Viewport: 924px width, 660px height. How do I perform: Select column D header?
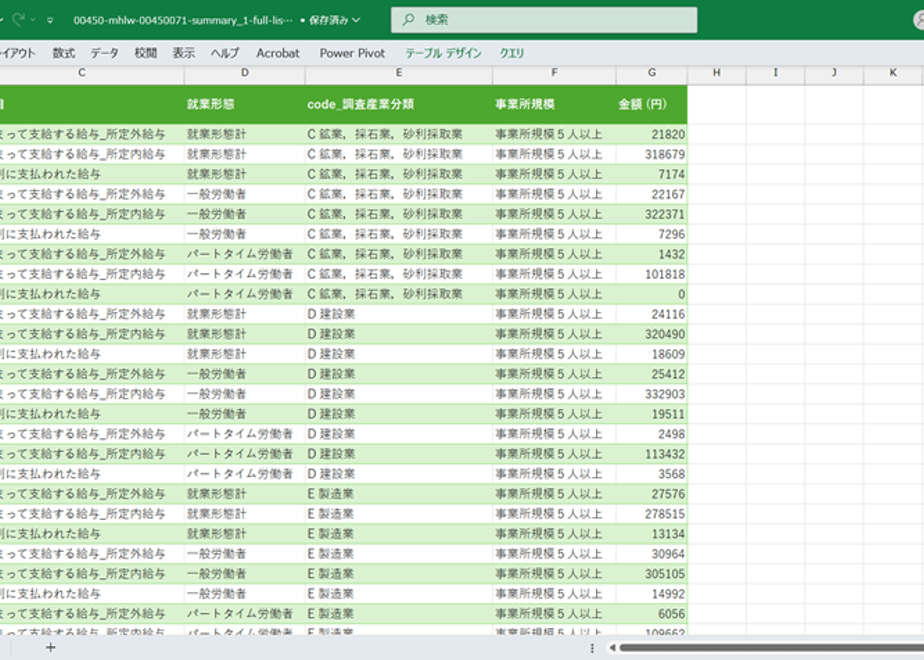tap(245, 72)
